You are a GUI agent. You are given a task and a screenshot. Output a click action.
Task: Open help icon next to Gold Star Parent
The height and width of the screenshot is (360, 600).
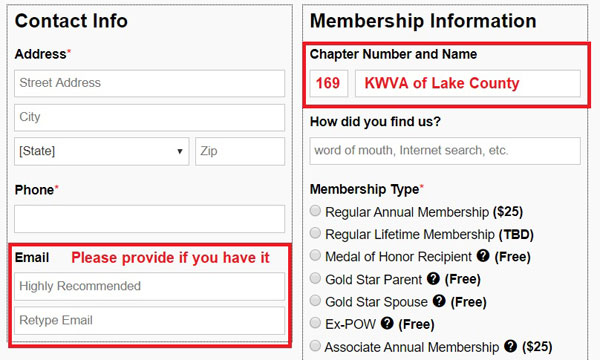click(x=433, y=278)
